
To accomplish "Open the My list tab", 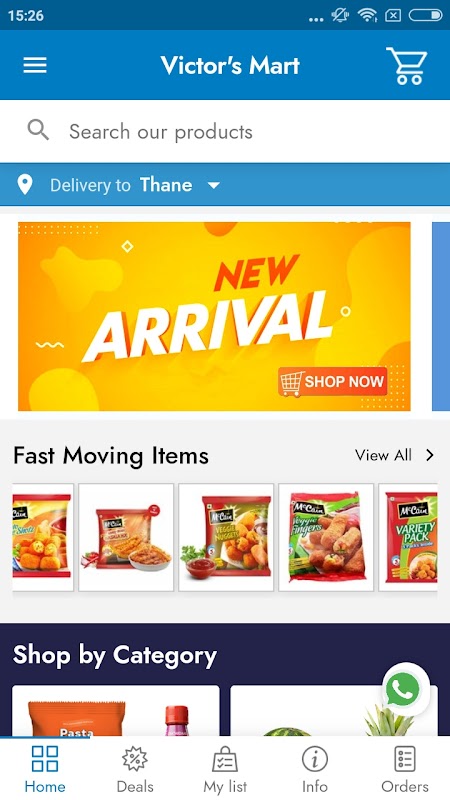I will click(225, 769).
